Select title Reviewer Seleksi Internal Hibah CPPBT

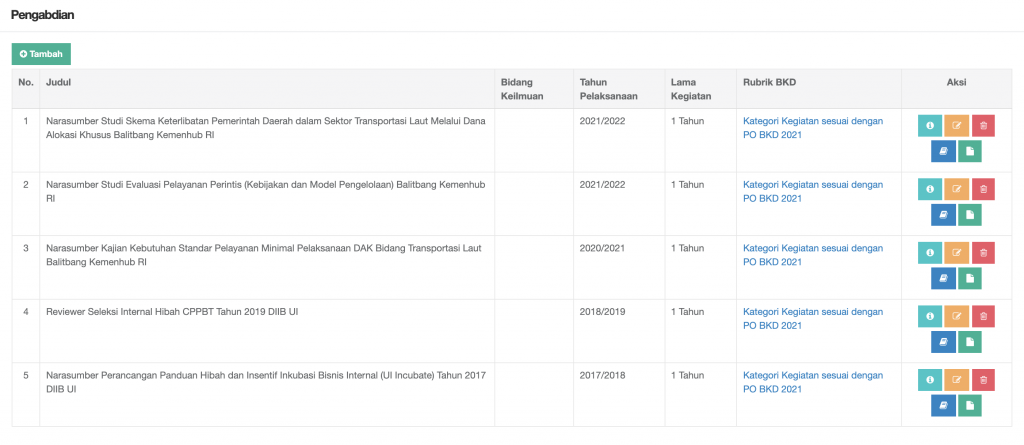[x=172, y=312]
